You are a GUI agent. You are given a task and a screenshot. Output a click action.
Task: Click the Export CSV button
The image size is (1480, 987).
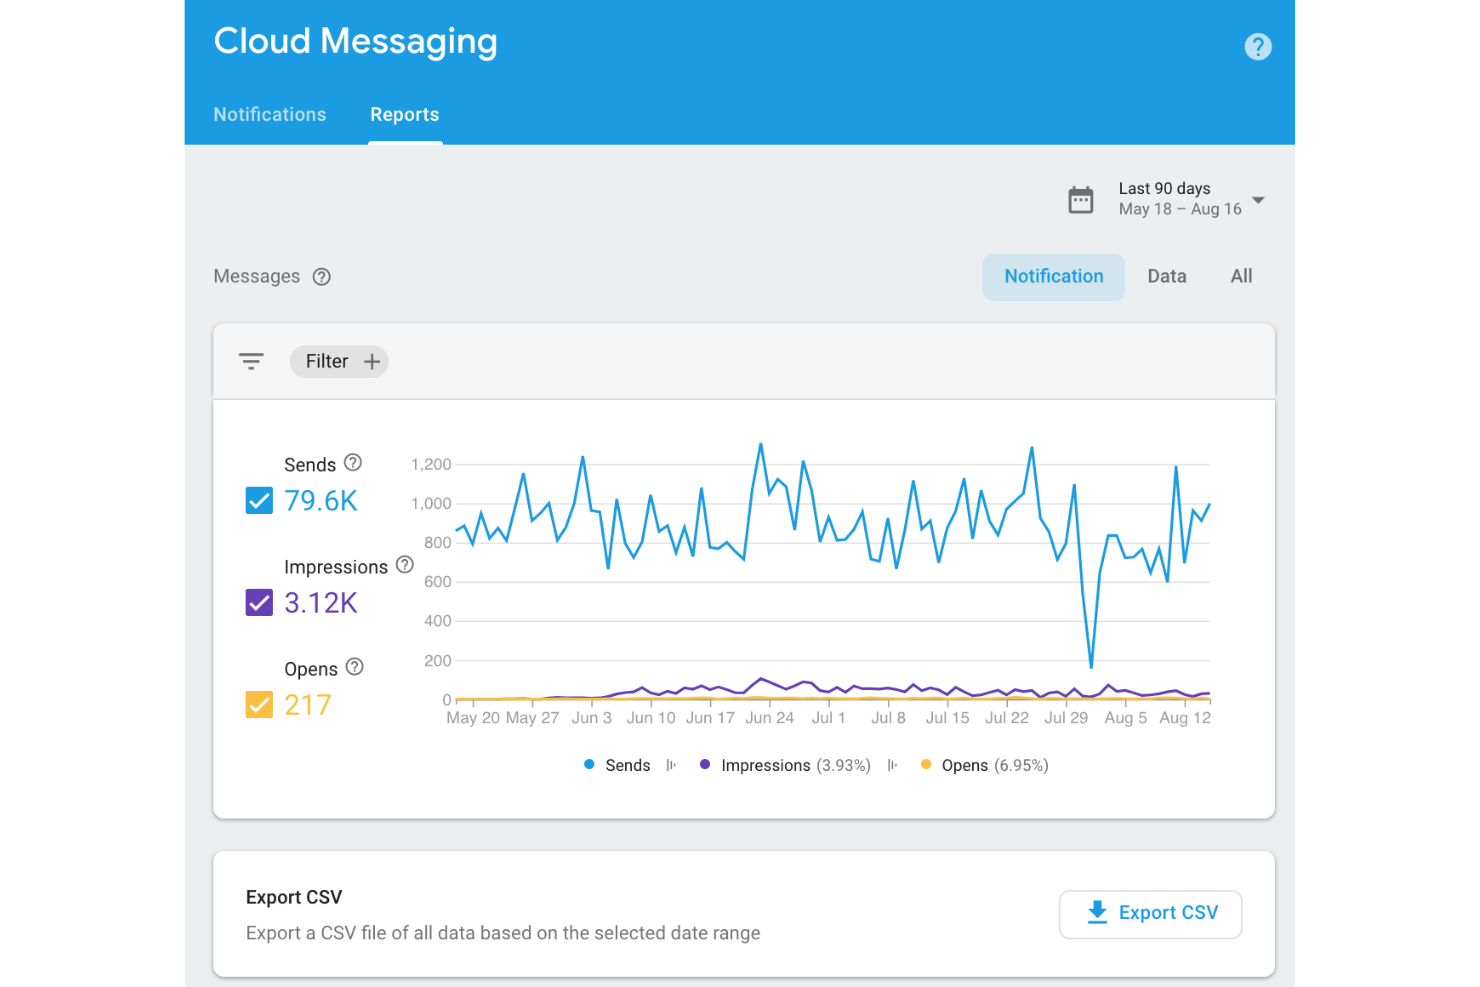click(1150, 913)
